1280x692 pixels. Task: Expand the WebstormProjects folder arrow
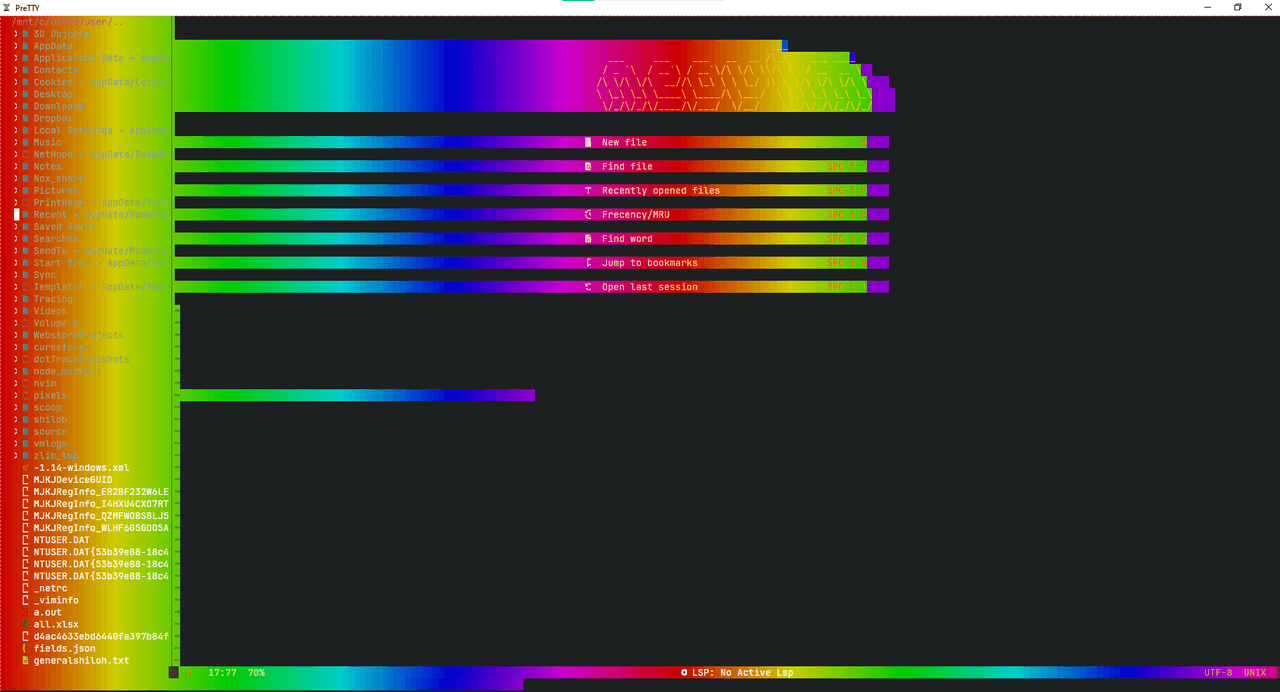click(16, 335)
